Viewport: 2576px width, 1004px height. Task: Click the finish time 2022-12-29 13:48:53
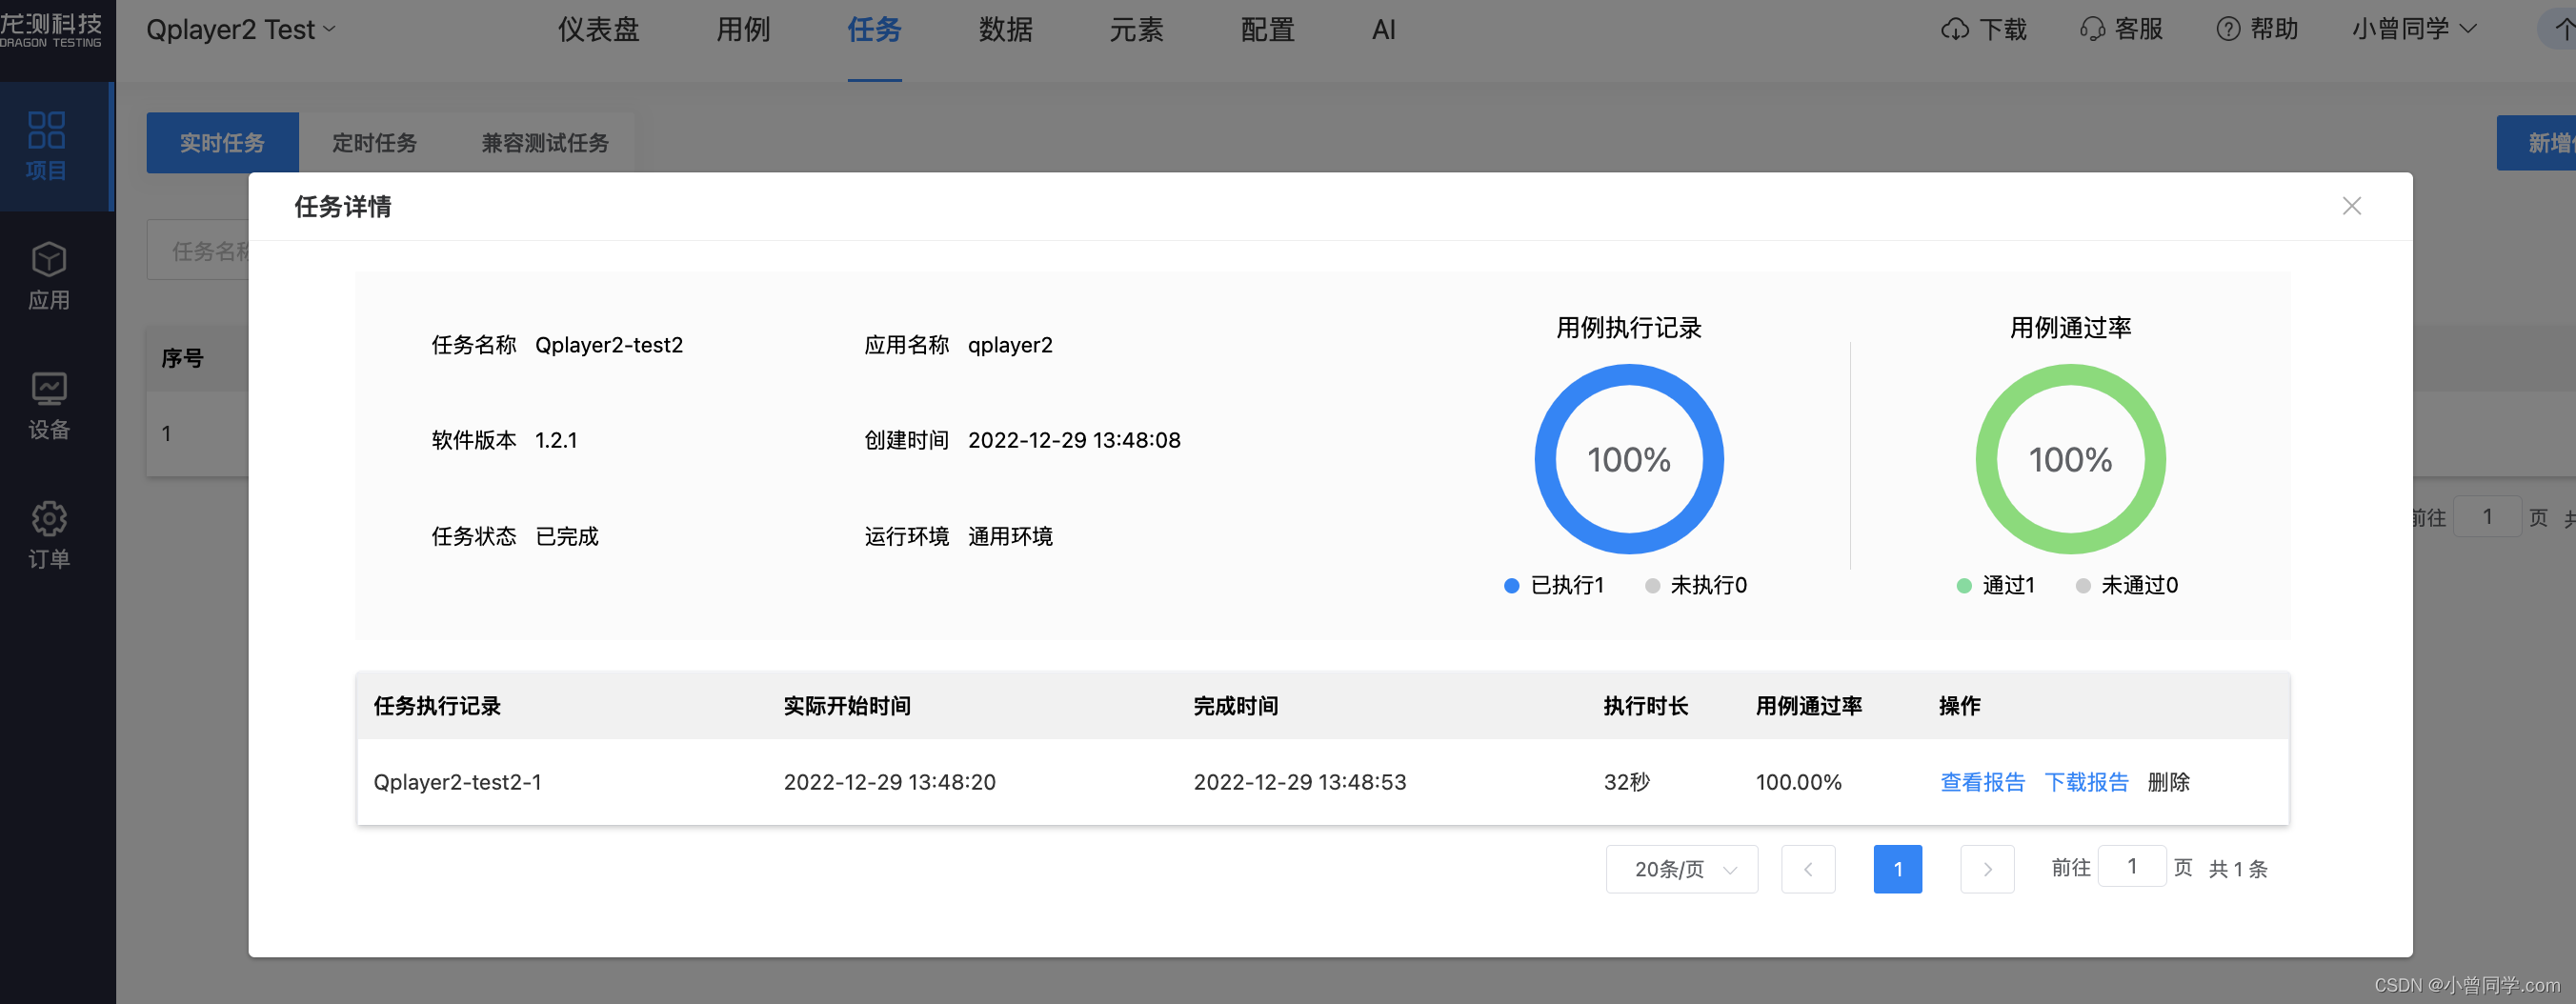[x=1299, y=782]
